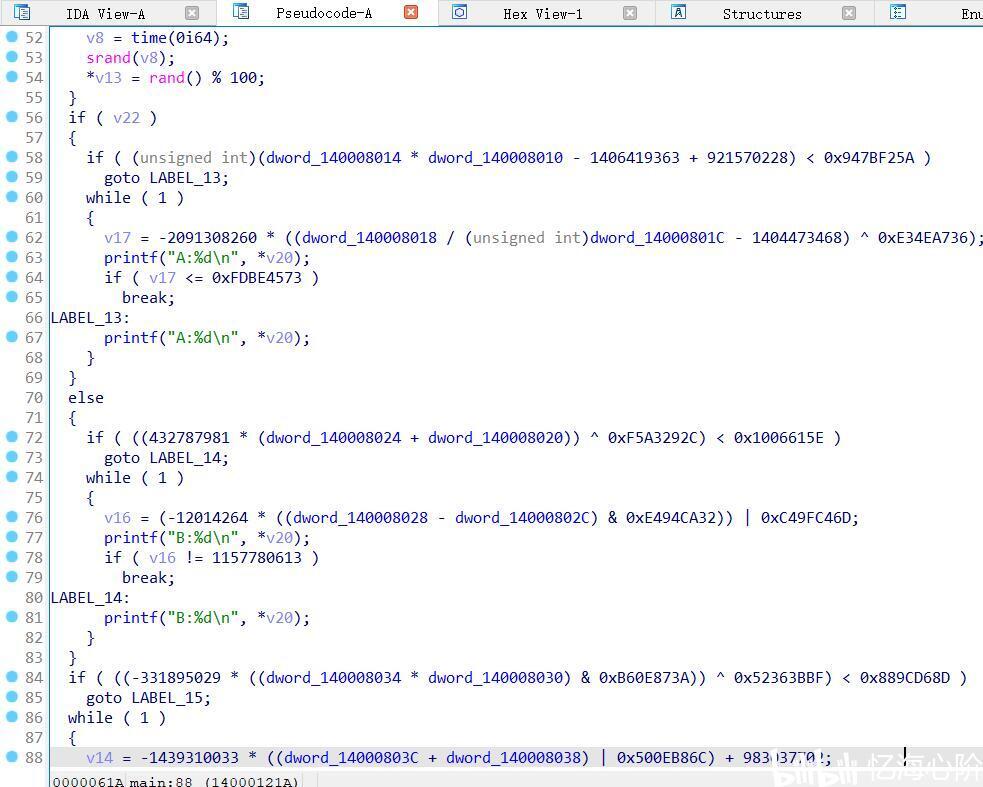Click the LABEL_14: label on line 80

pos(90,598)
